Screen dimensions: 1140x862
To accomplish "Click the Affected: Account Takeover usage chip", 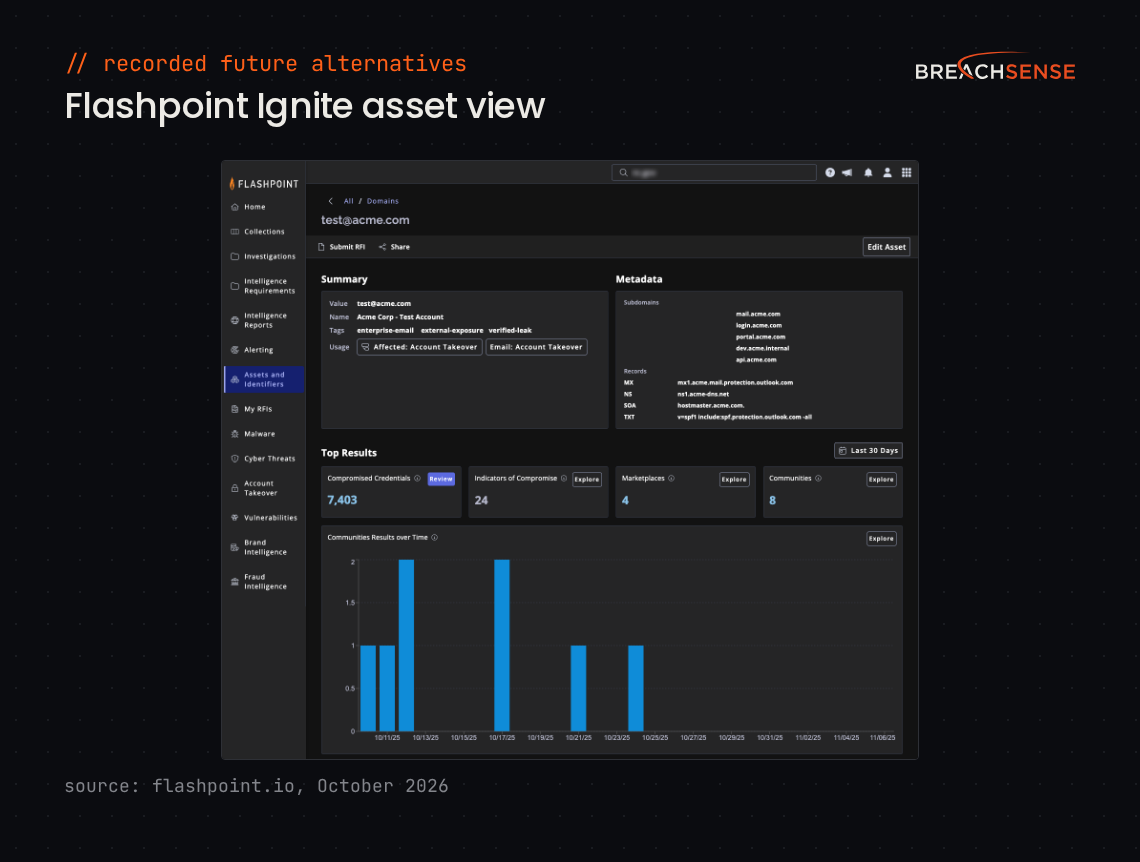I will coord(420,347).
